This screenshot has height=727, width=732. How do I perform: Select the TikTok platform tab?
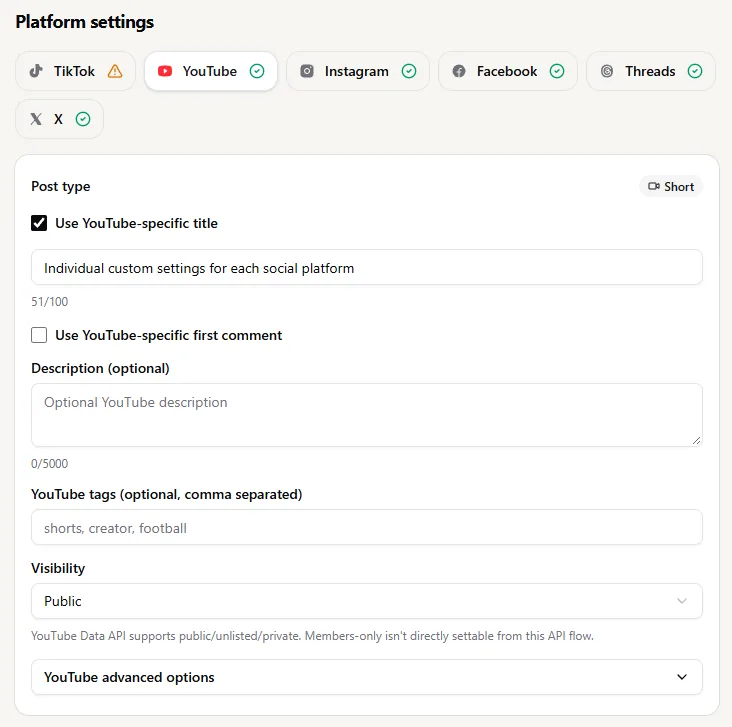click(x=75, y=71)
